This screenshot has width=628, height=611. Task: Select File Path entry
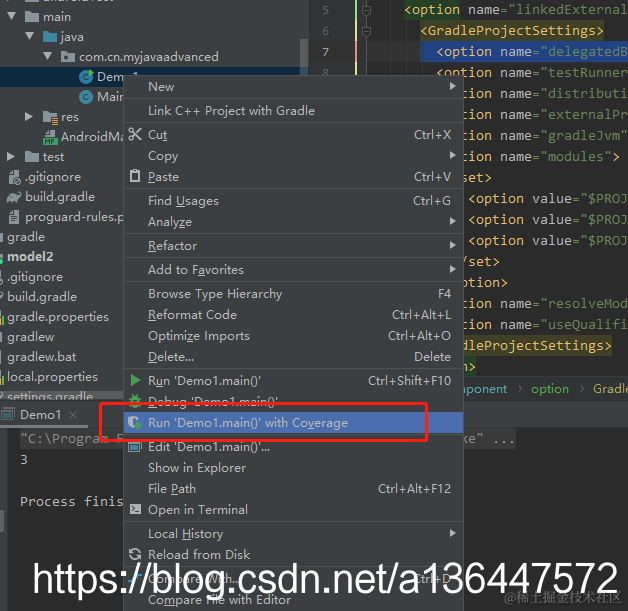coord(293,488)
